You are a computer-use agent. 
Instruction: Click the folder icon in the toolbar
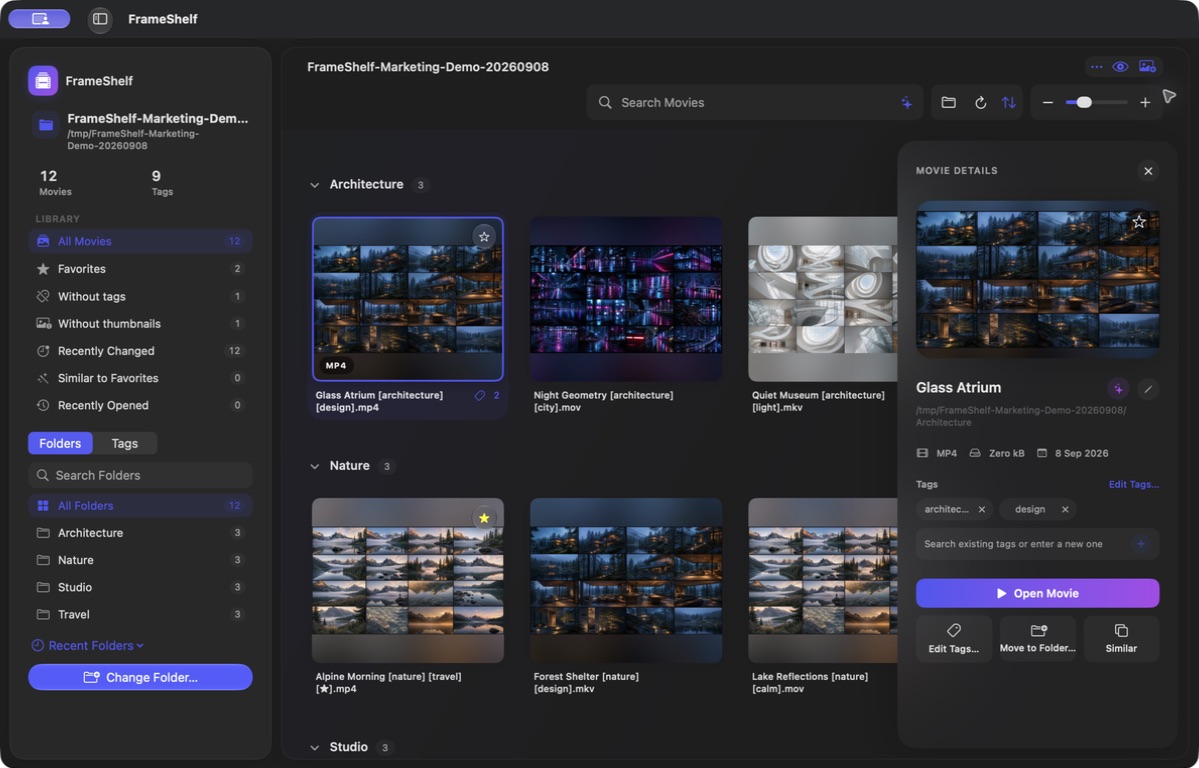coord(948,103)
